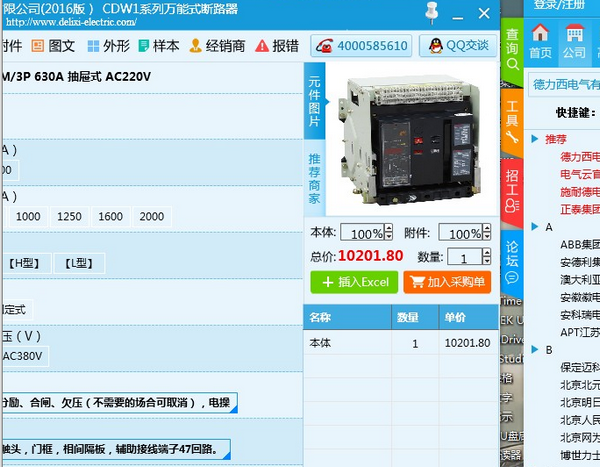Viewport: 600px width, 467px height.
Task: Click the pushpin icon in title bar
Action: [x=433, y=13]
